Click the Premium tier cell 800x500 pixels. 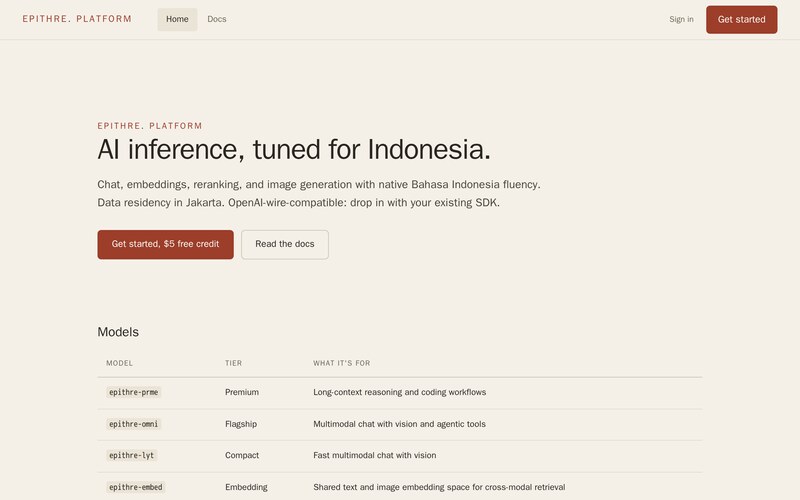click(242, 392)
